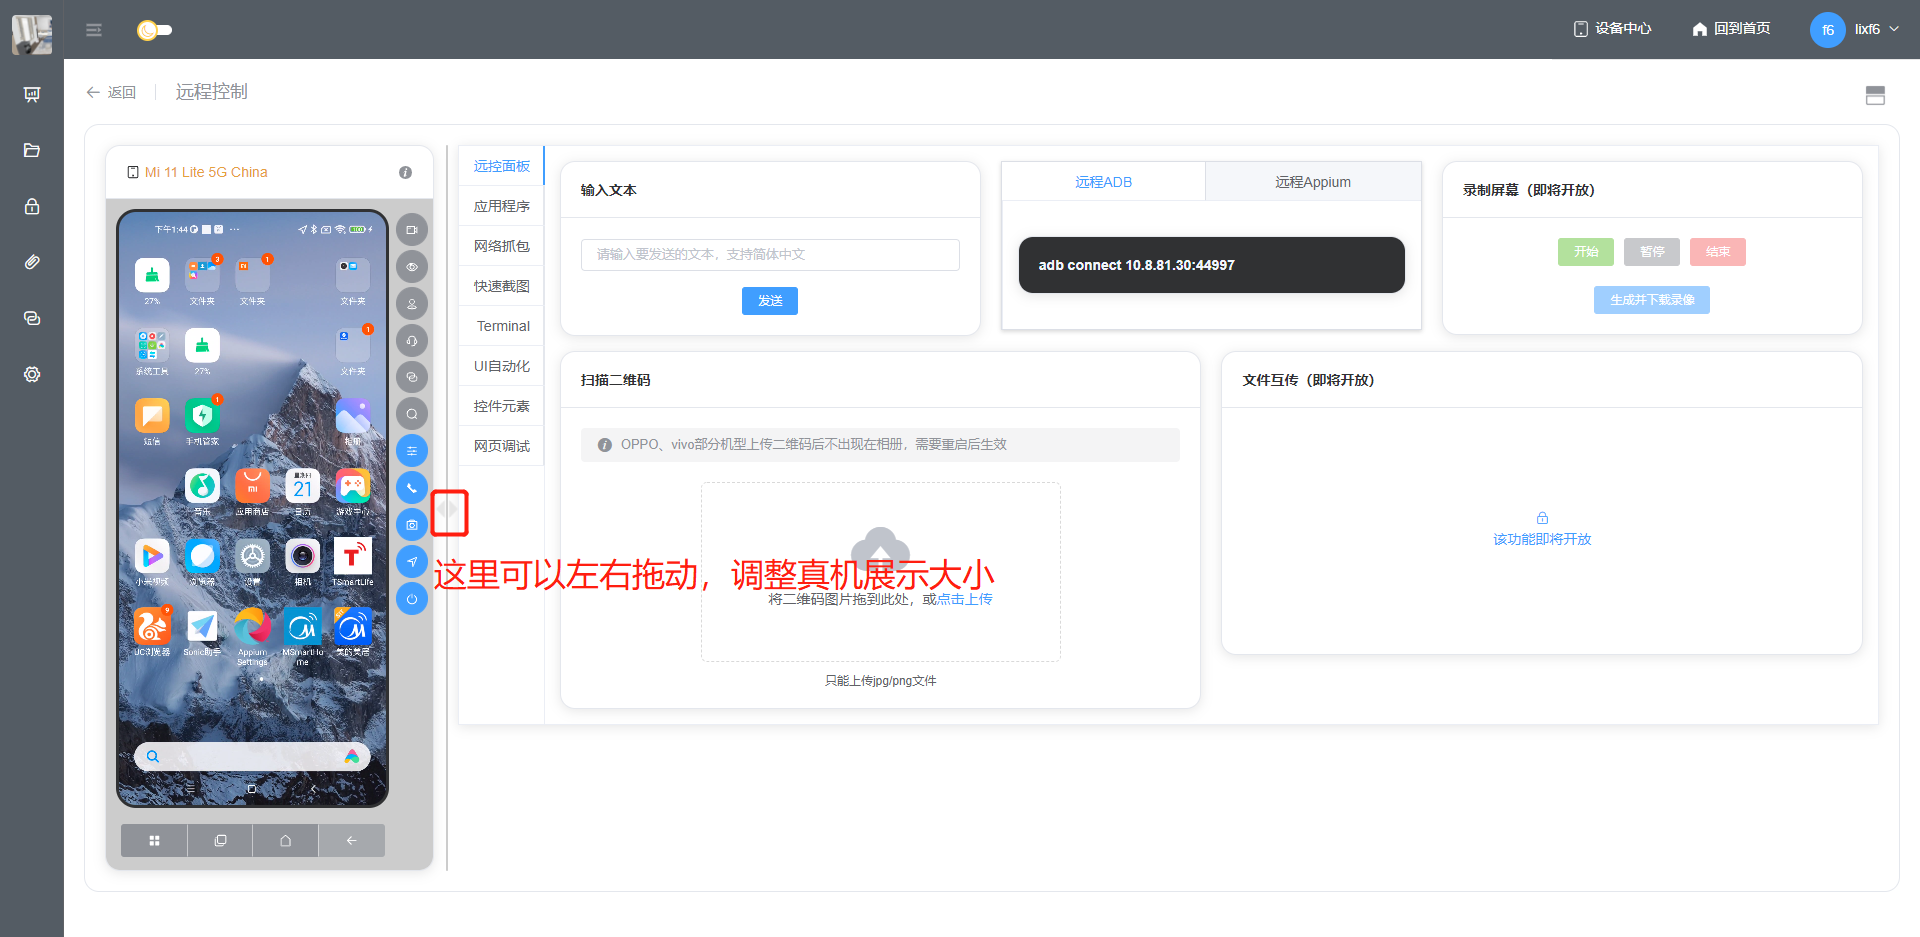
Task: Tap the recent apps button below phone
Action: click(220, 841)
